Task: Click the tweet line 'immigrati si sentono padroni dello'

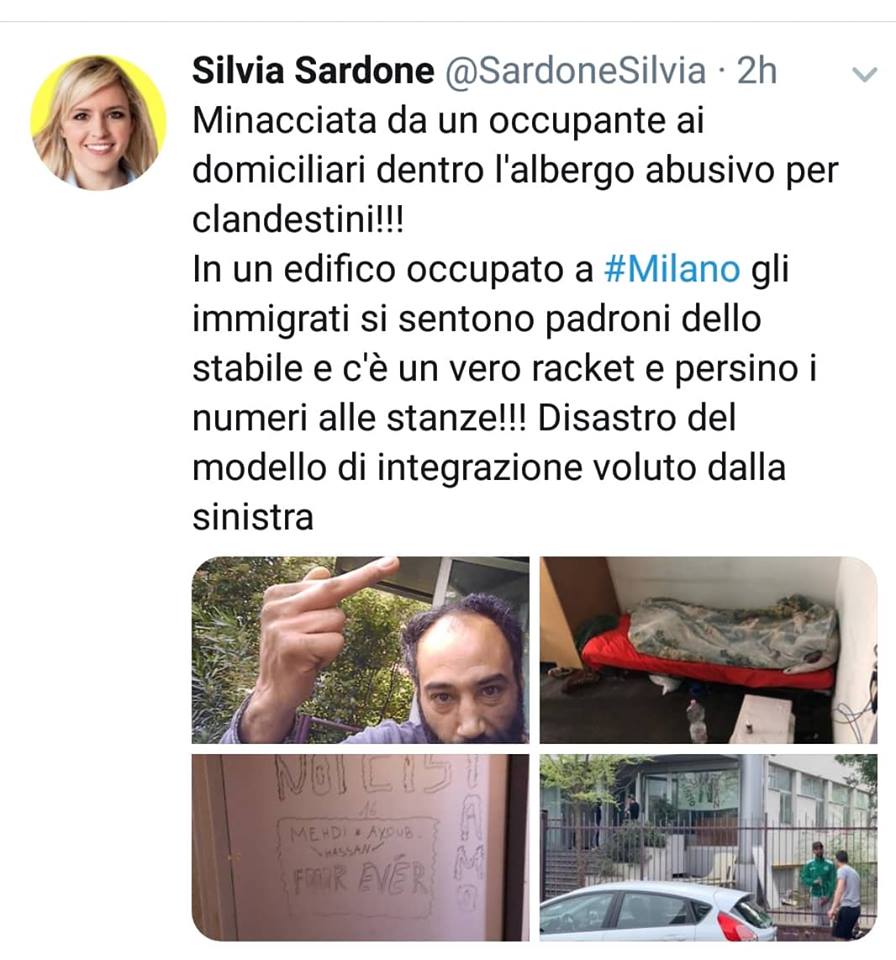Action: point(476,320)
